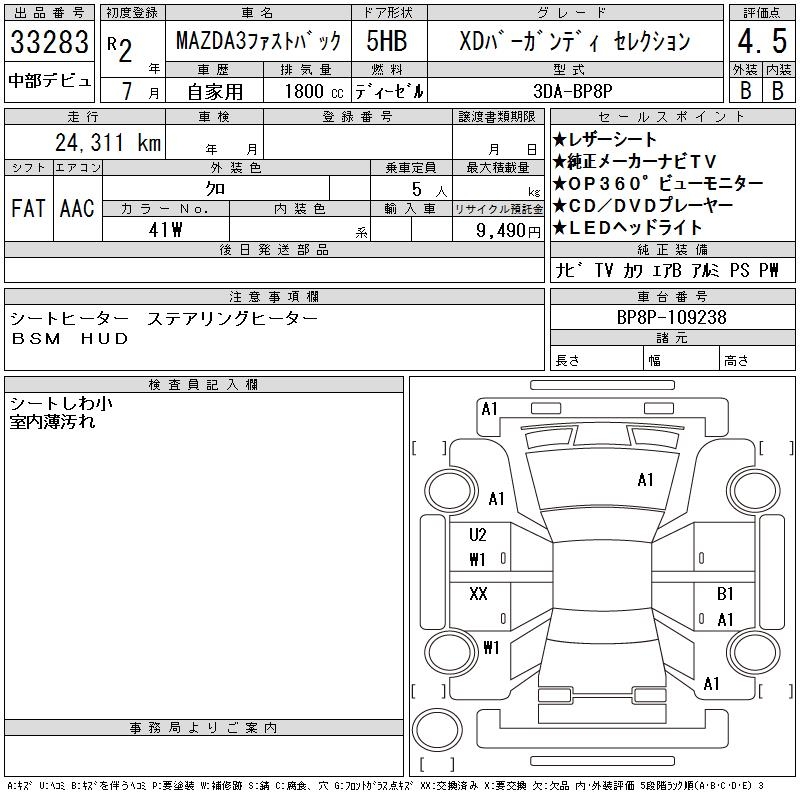
Task: Click the spare tire circle on diagram
Action: coord(437,730)
